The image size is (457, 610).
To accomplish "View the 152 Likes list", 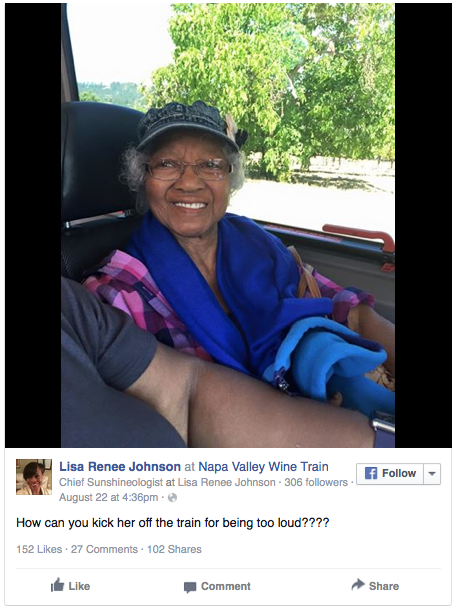I will tap(39, 549).
